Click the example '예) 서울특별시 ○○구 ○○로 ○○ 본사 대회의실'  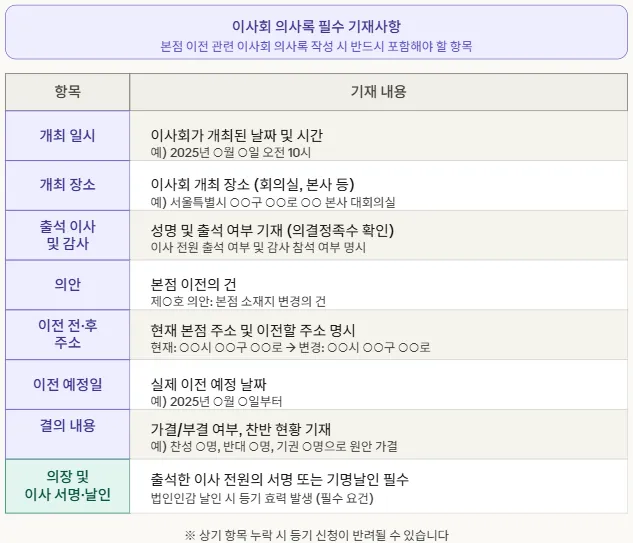[273, 202]
